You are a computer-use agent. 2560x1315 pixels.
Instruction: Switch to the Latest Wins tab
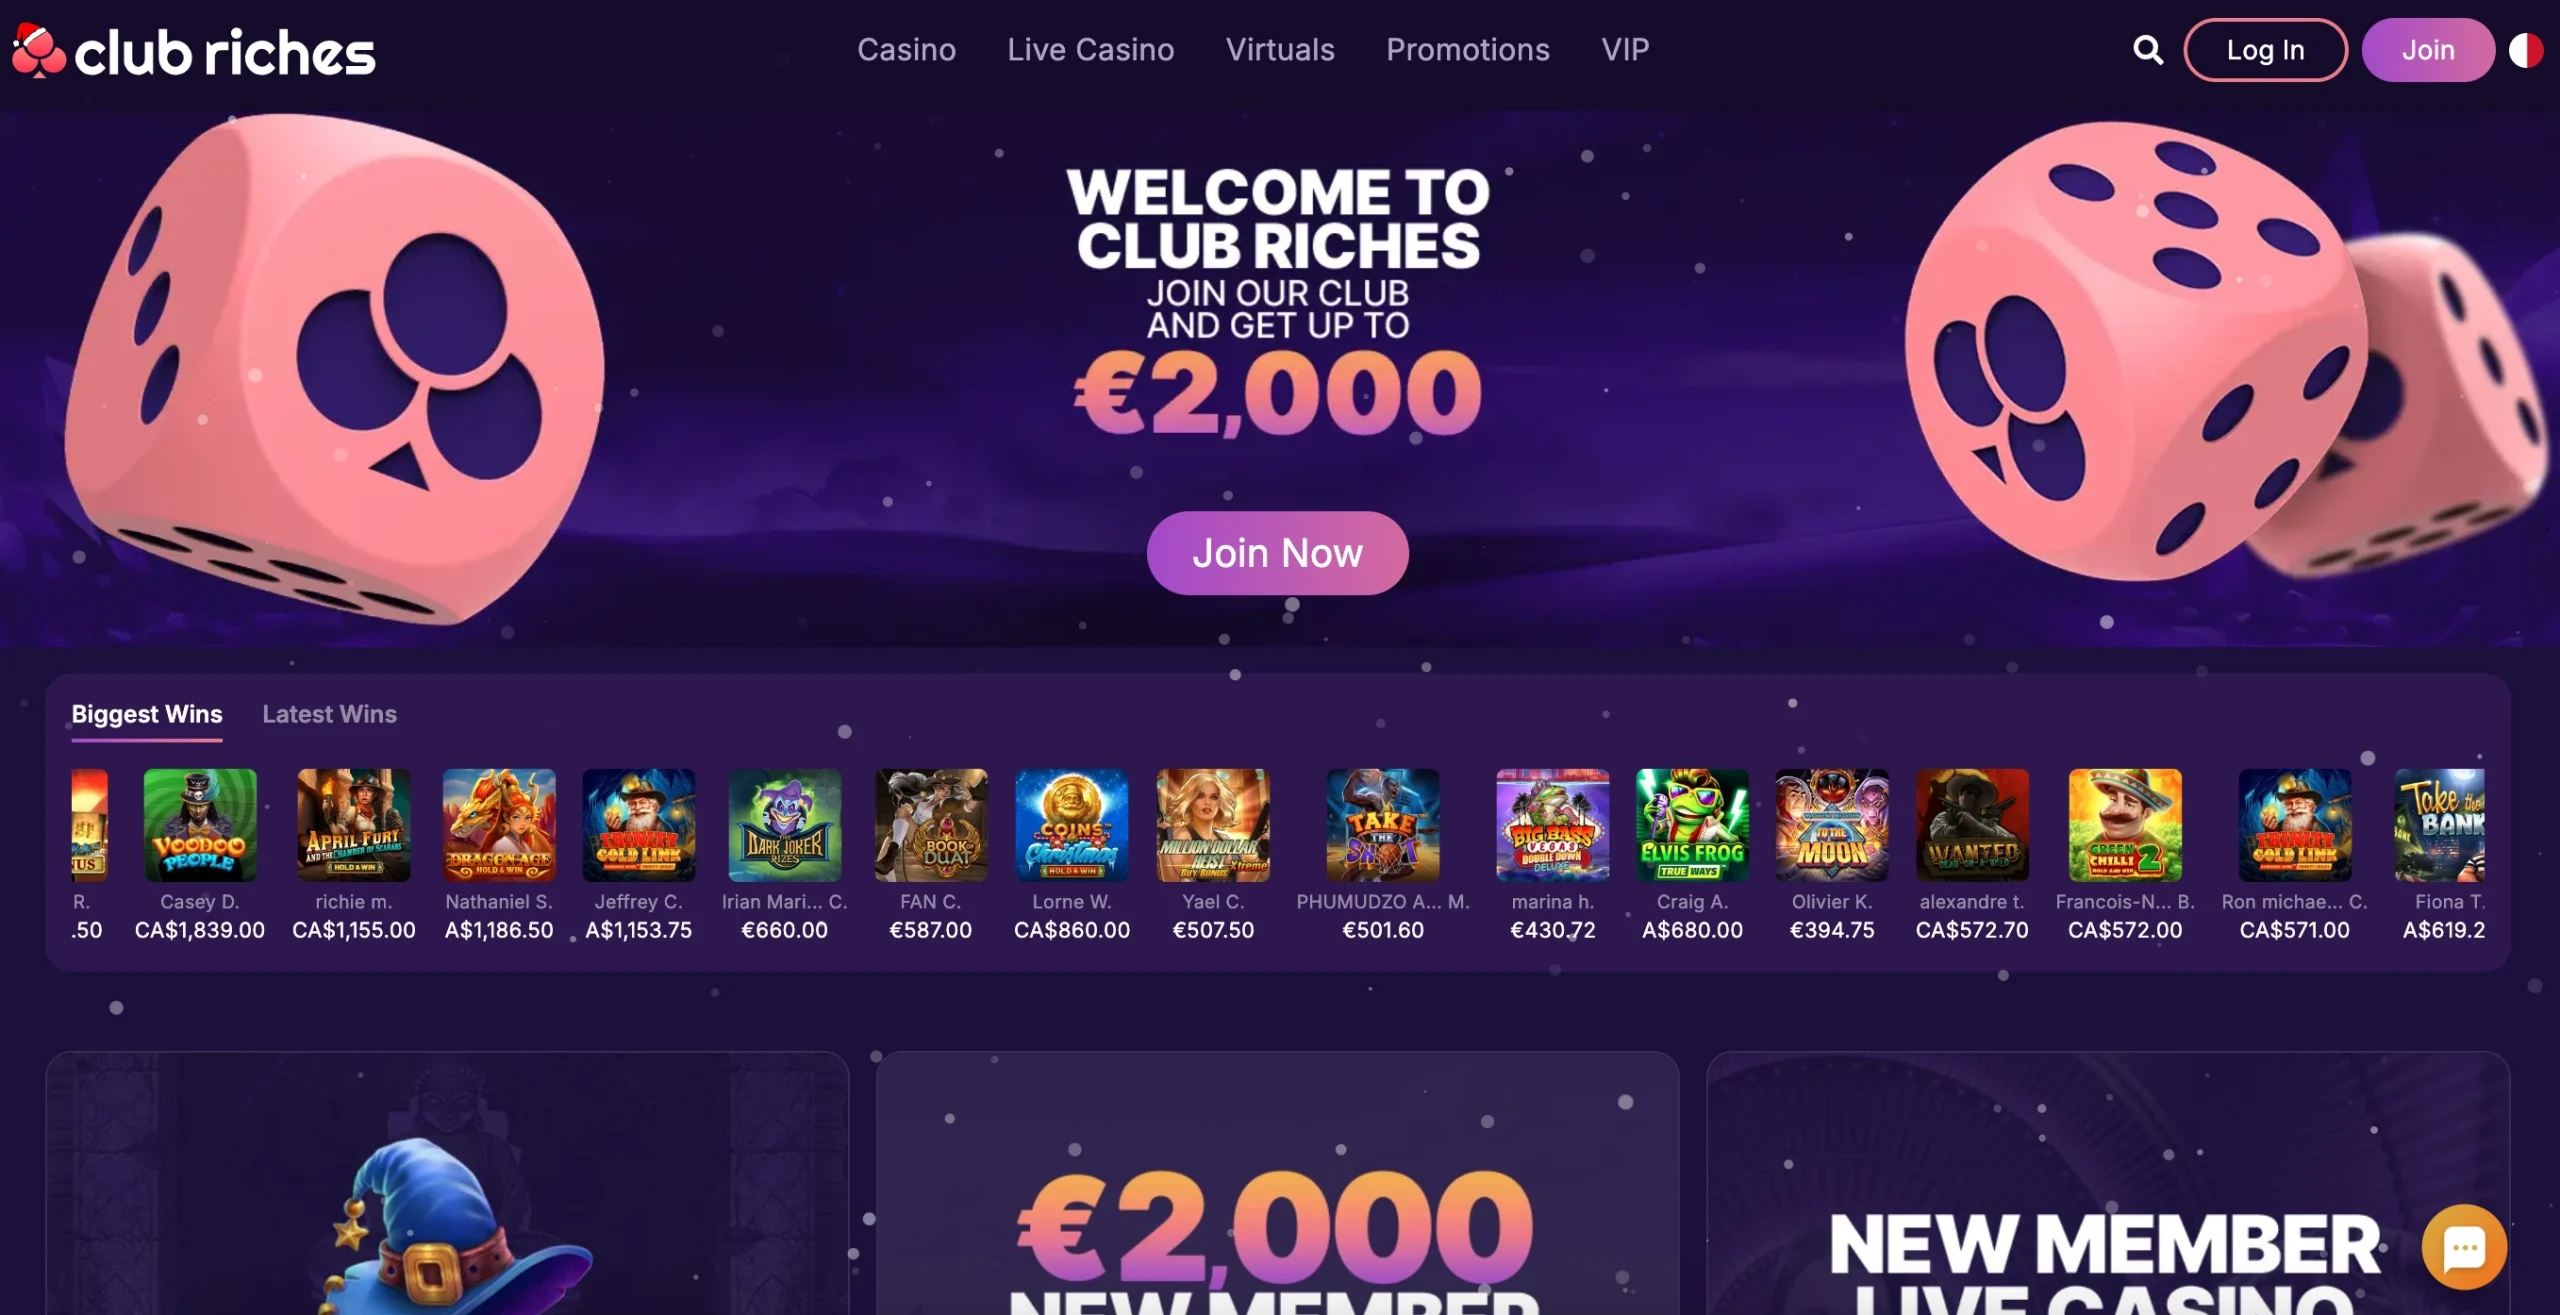(329, 714)
